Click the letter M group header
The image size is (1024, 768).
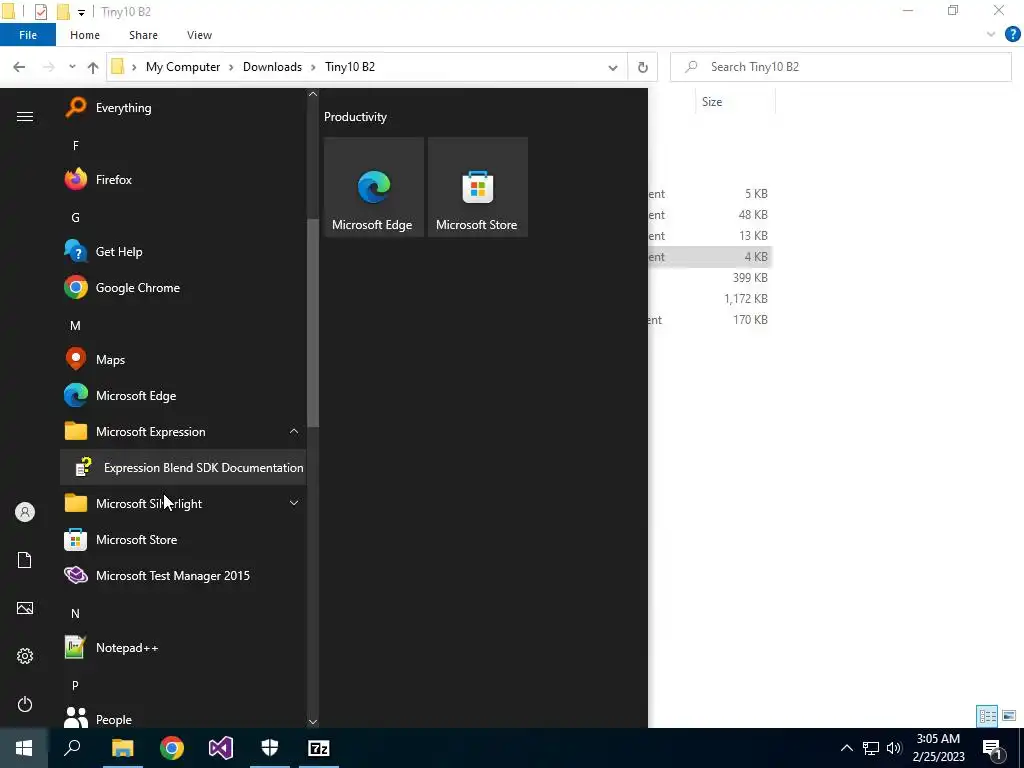[x=76, y=325]
